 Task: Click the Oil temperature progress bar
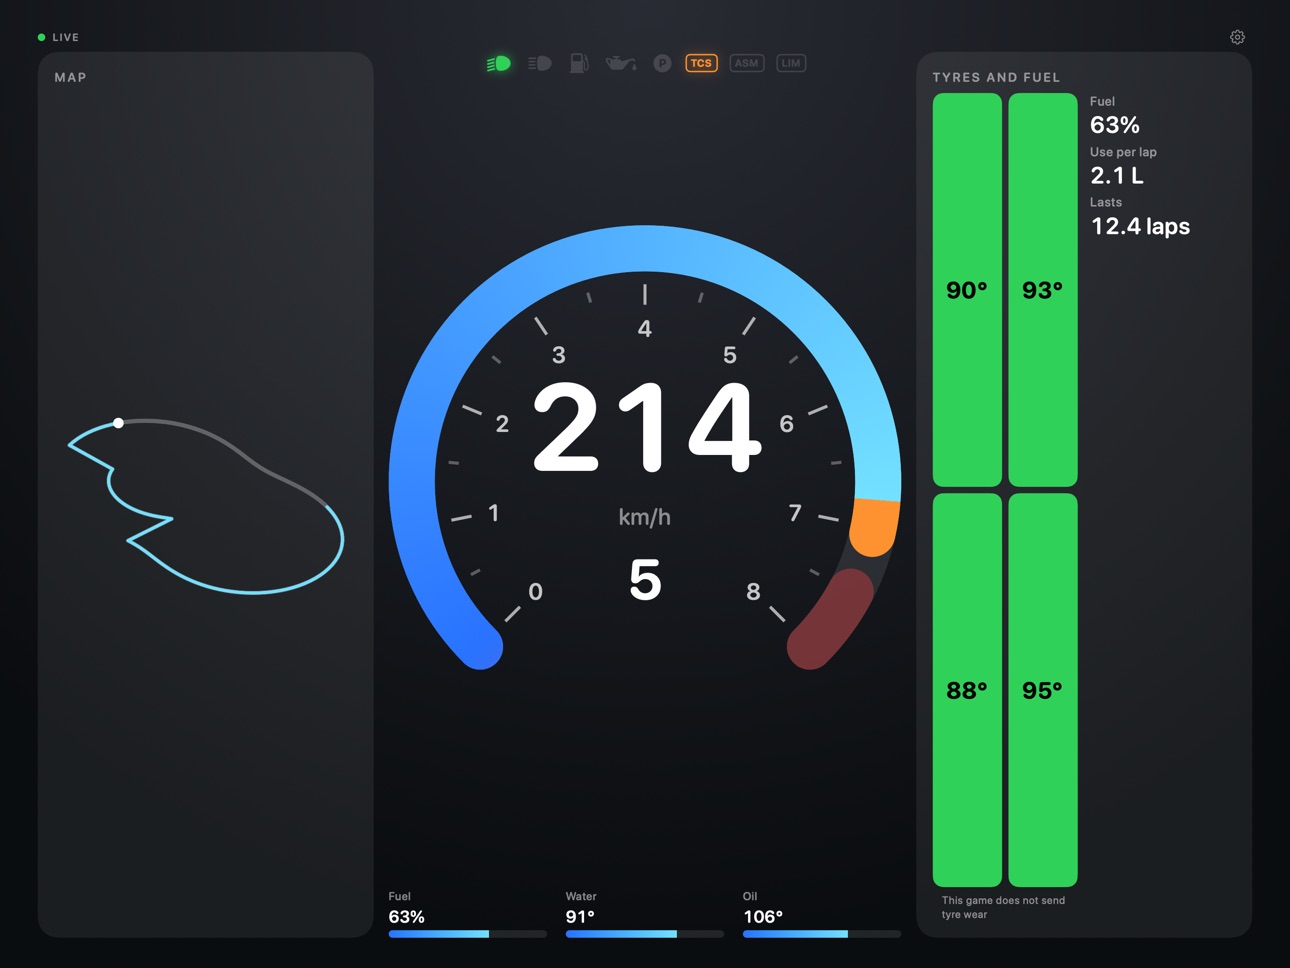point(821,934)
